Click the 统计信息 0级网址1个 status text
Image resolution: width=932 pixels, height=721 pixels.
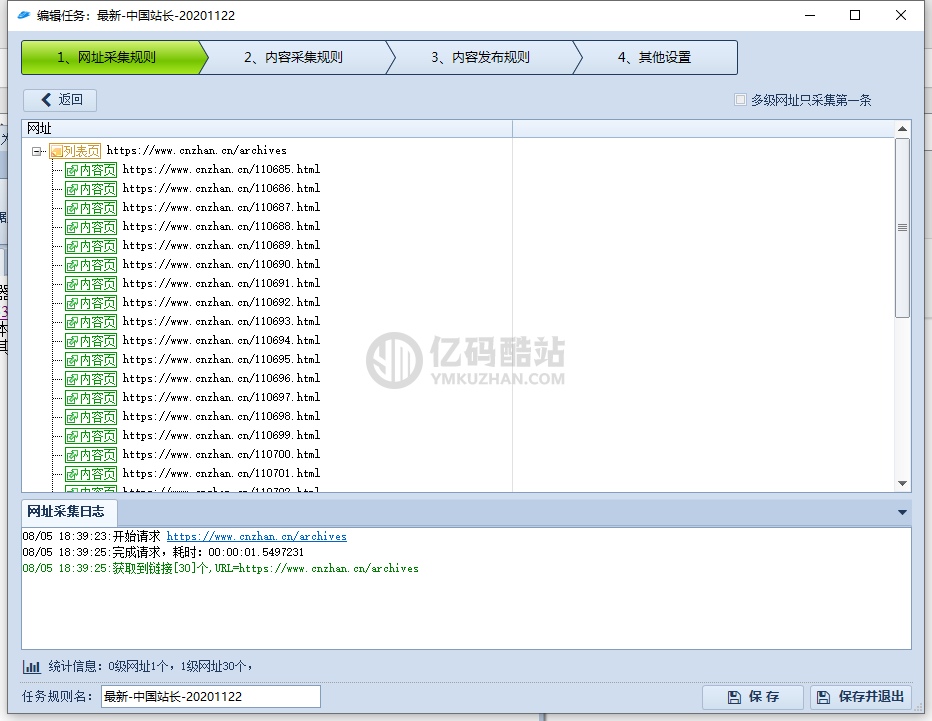[x=150, y=666]
